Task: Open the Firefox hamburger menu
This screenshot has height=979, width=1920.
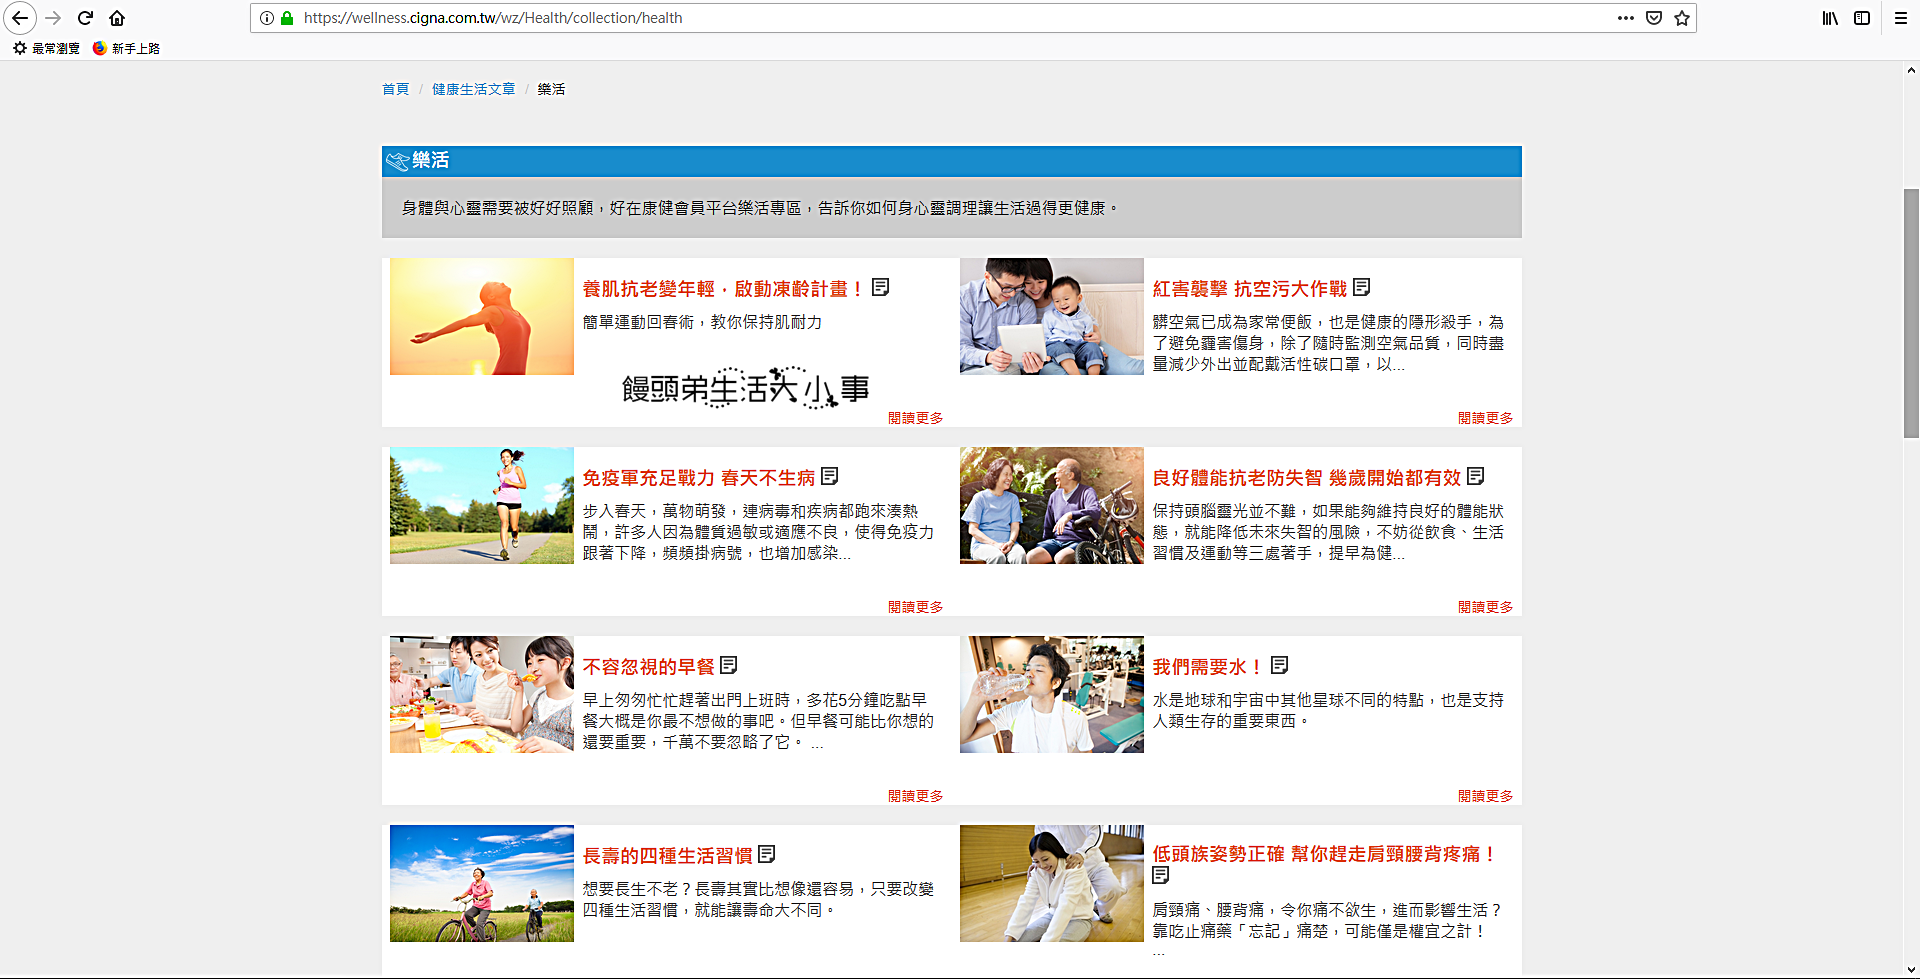Action: pos(1901,18)
